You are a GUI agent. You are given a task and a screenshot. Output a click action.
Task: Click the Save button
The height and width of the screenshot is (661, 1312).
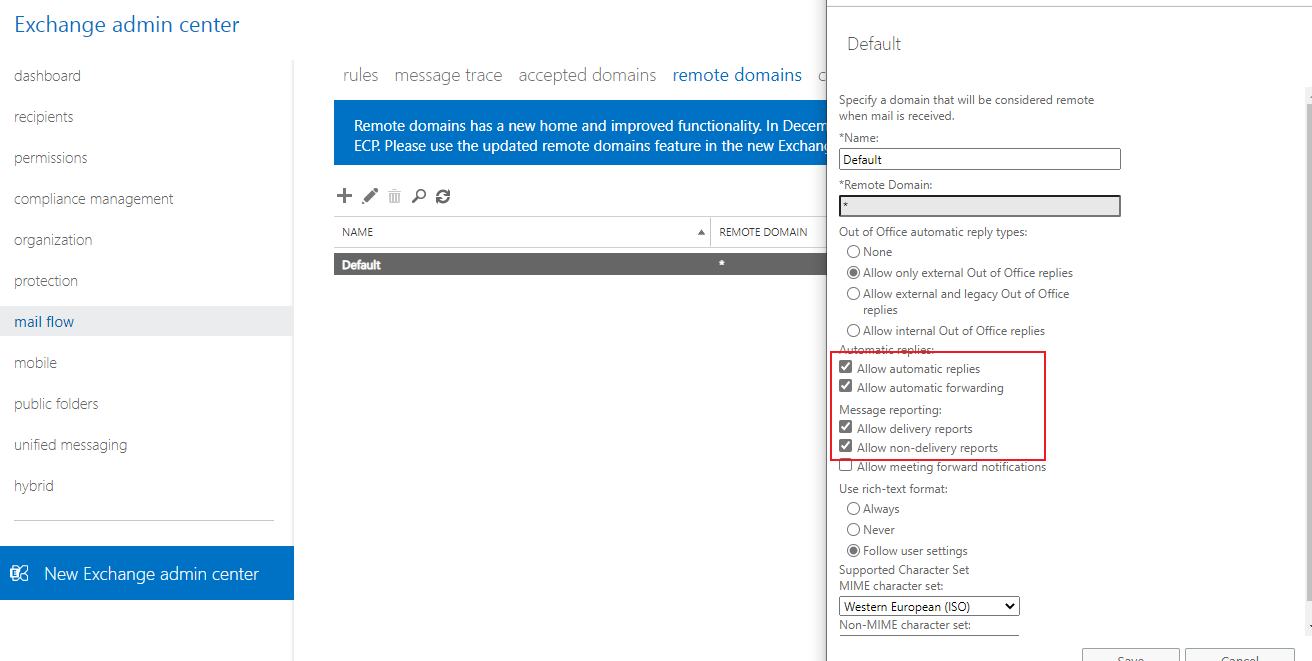pos(1130,655)
